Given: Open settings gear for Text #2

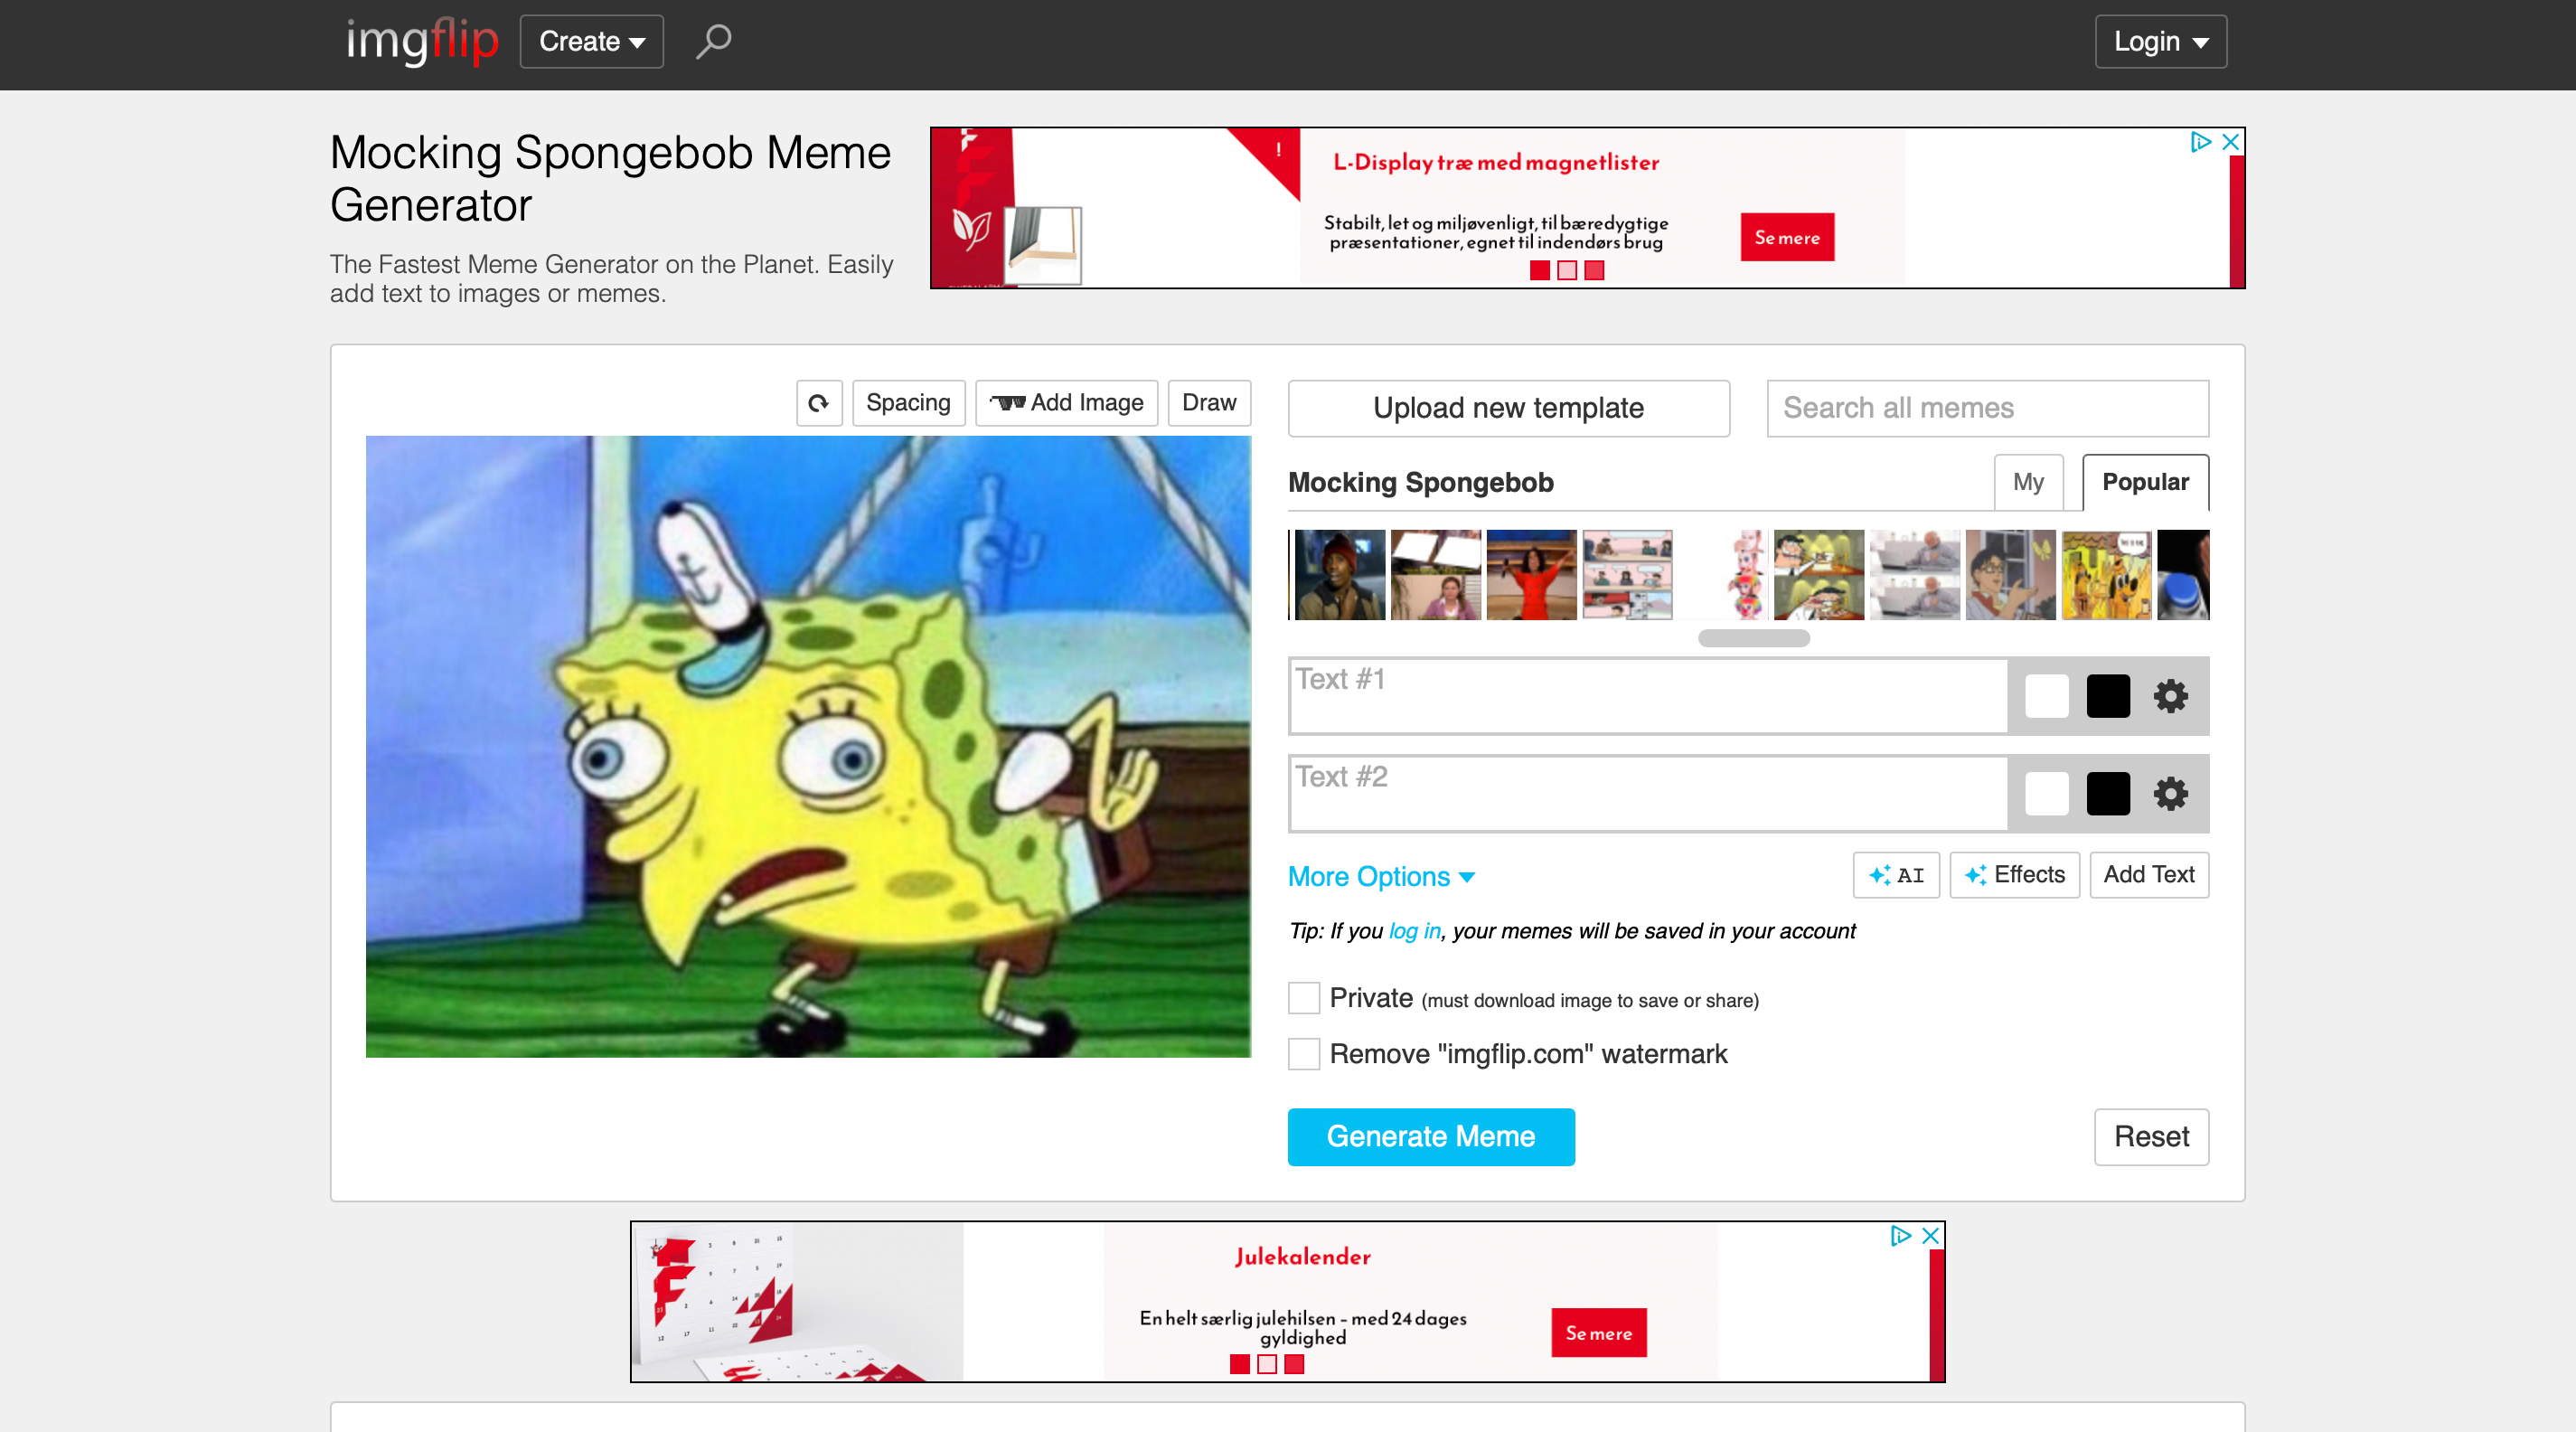Looking at the screenshot, I should click(2170, 794).
